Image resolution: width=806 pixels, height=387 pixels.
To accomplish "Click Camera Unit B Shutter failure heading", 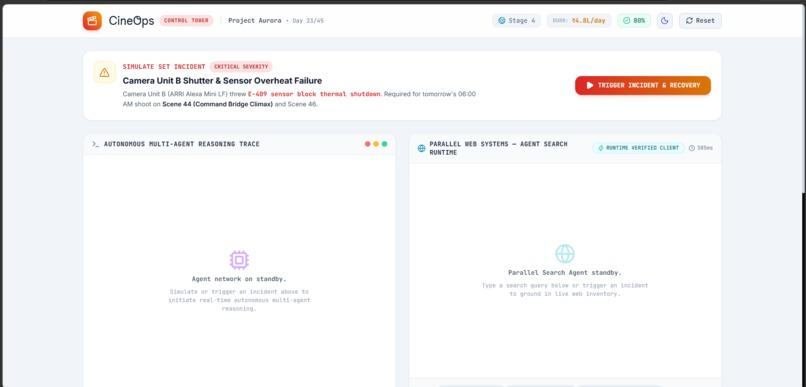I will point(222,81).
